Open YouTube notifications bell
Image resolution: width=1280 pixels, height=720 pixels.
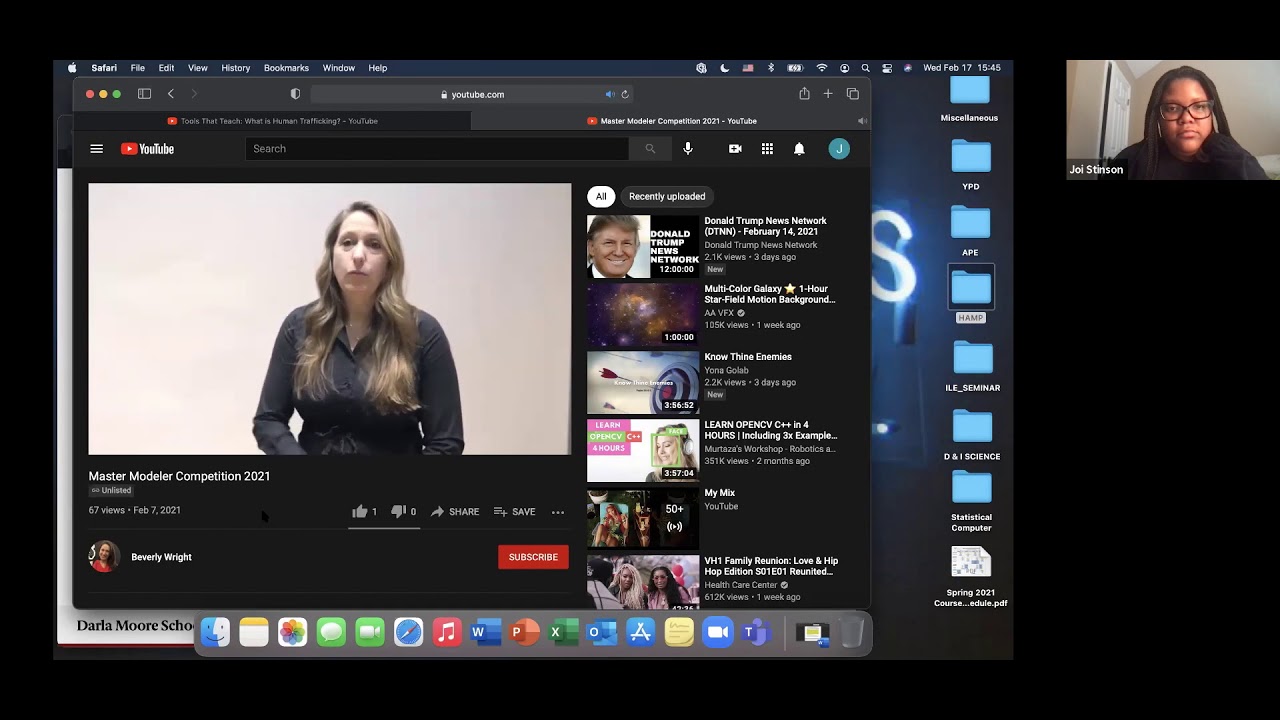click(x=799, y=149)
